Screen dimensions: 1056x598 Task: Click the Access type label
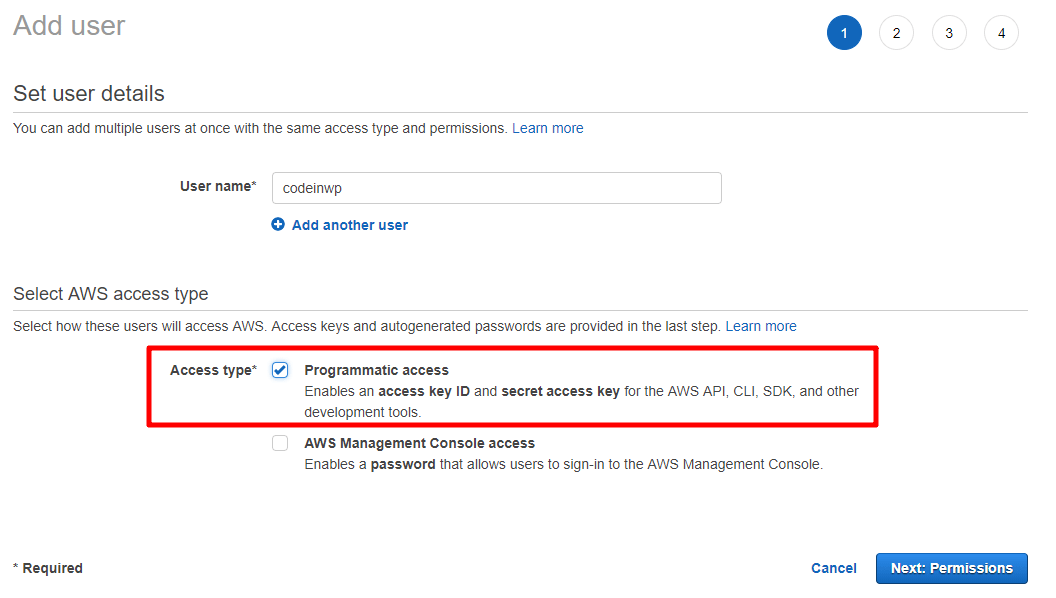[213, 370]
